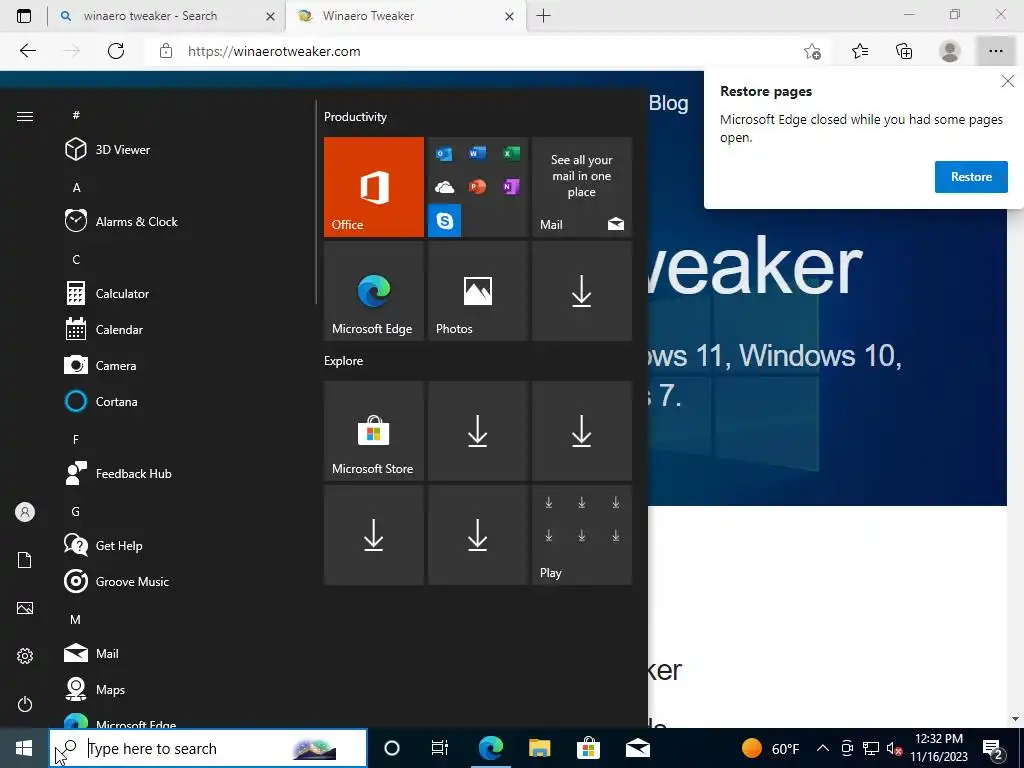The width and height of the screenshot is (1024, 768).
Task: Open 3D Viewer from the app list
Action: tap(183, 150)
